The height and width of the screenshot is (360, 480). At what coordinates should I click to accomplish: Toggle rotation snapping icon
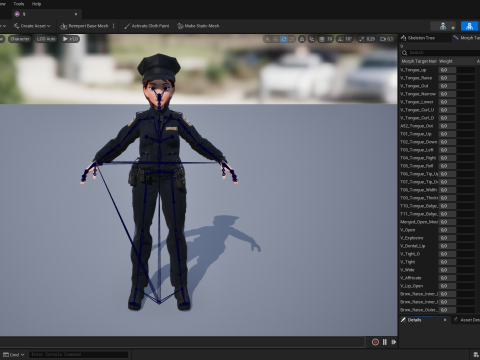[x=340, y=39]
